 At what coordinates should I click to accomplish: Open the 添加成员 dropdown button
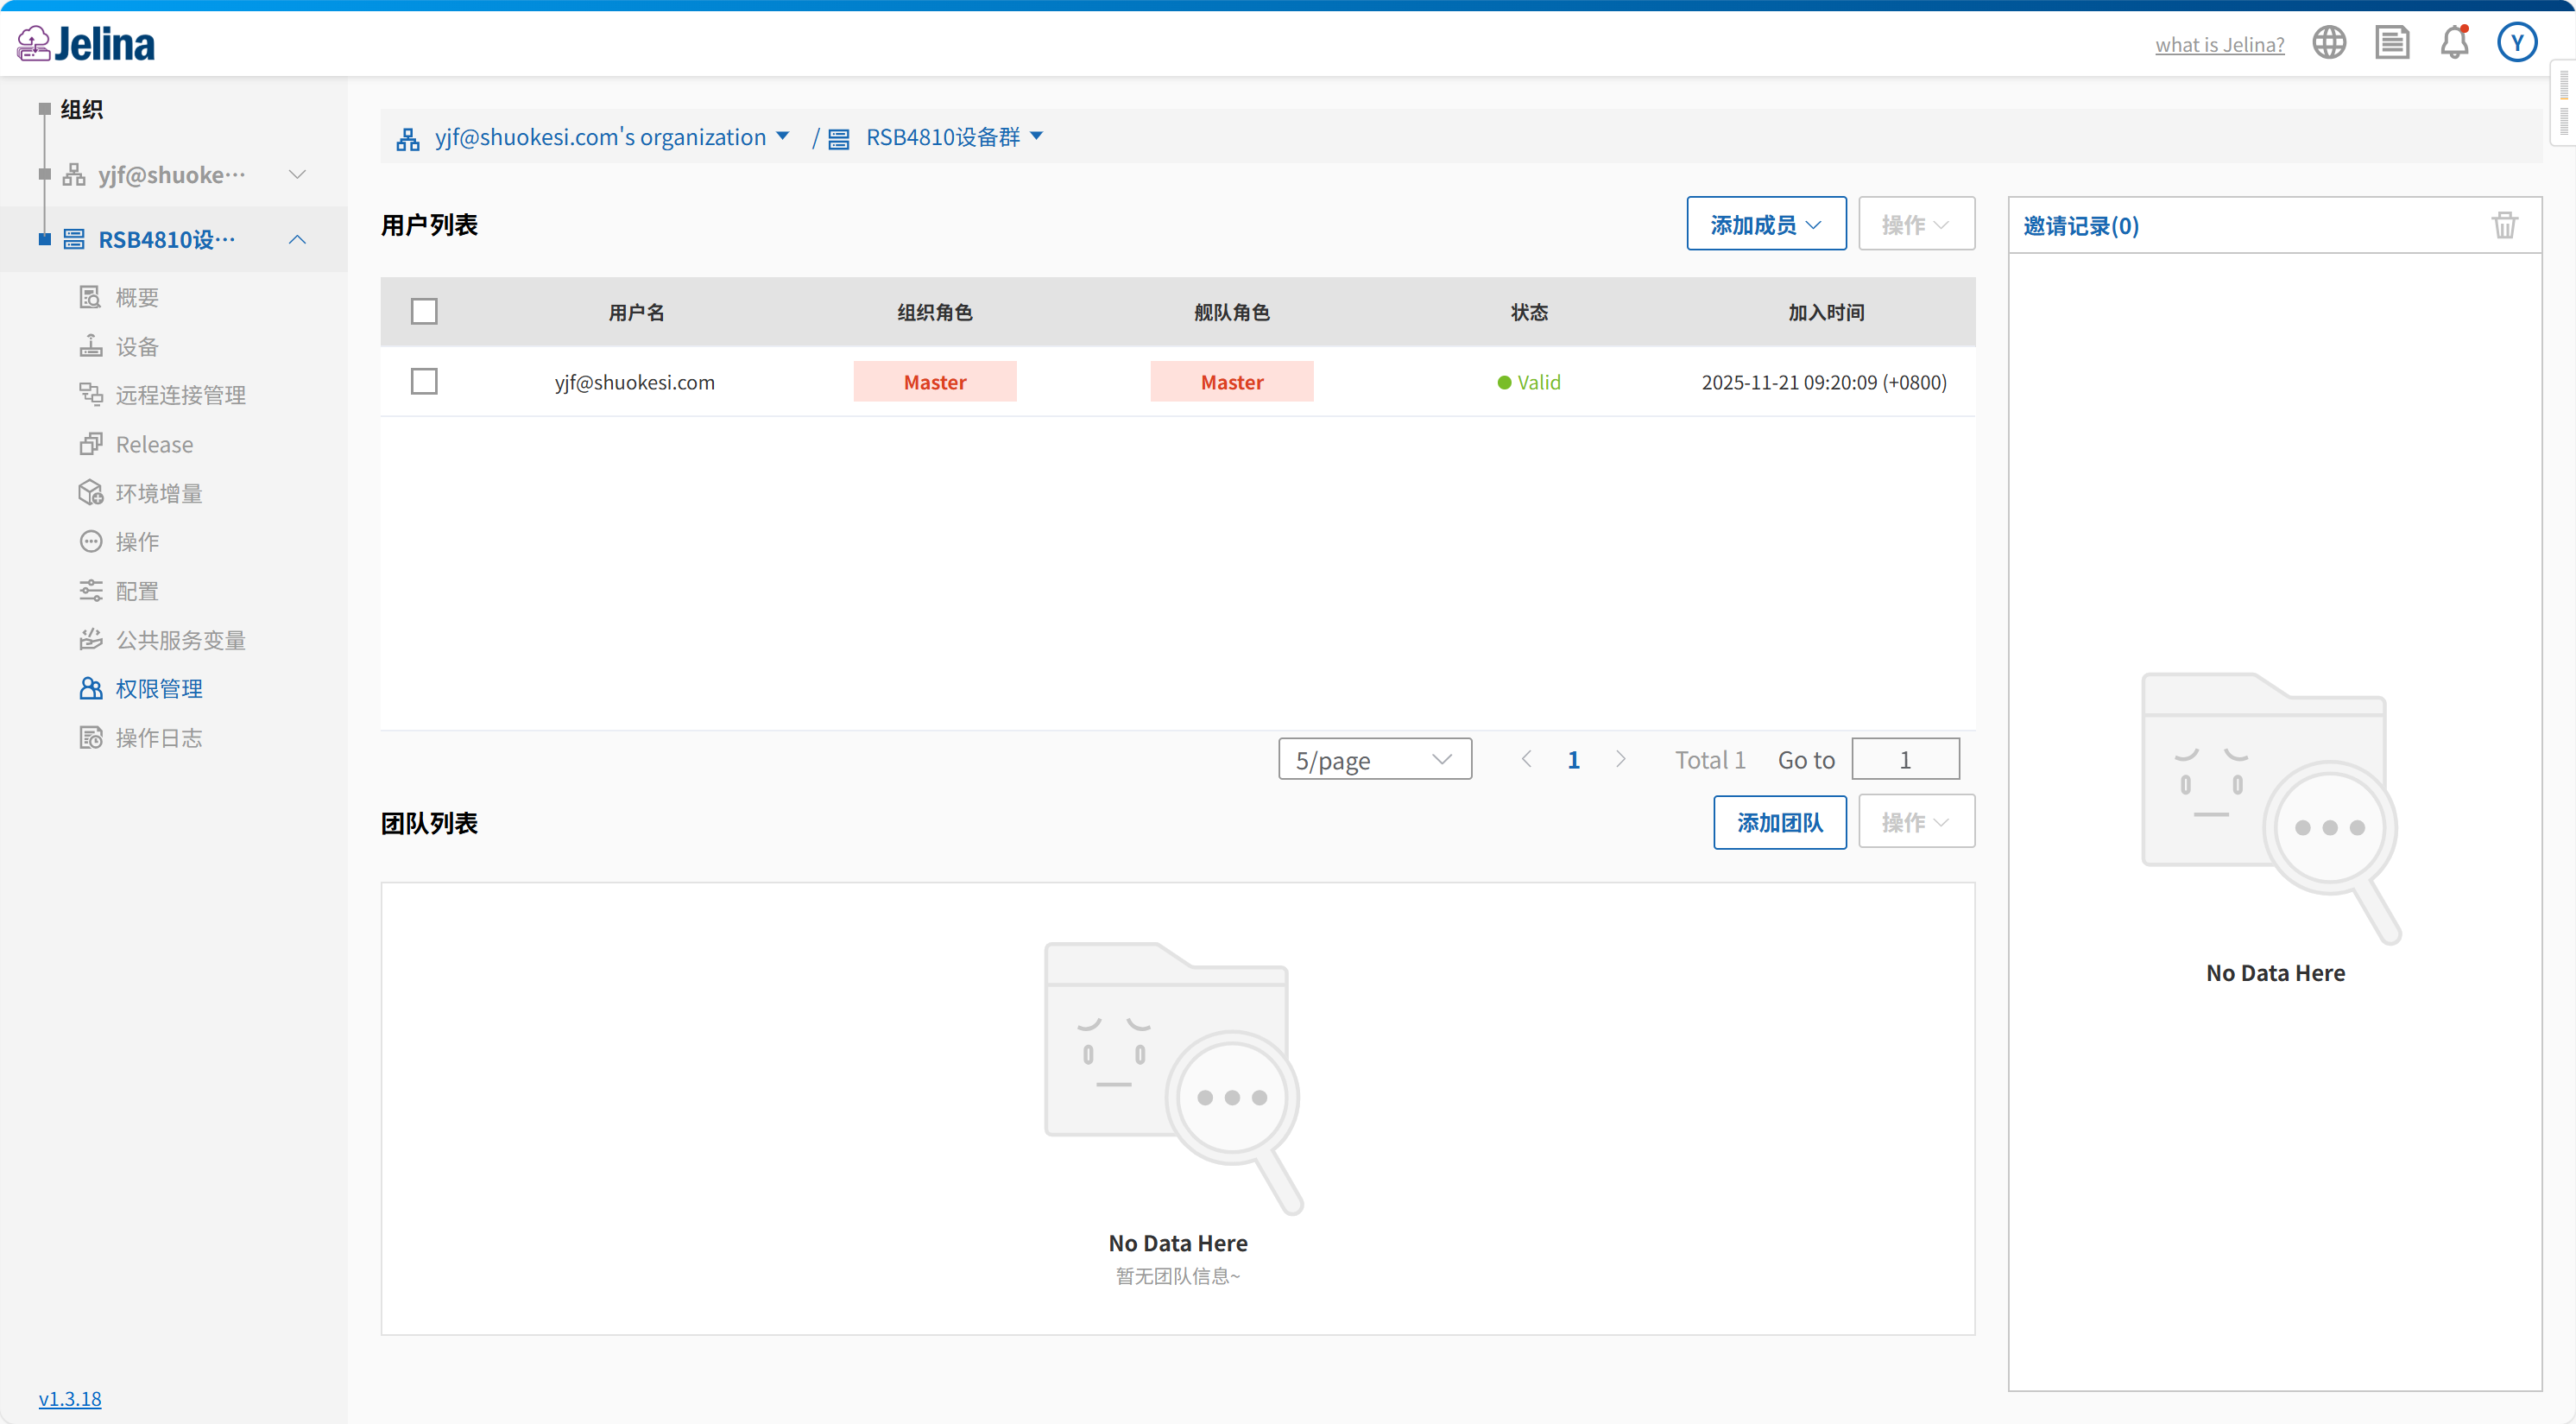pos(1766,225)
